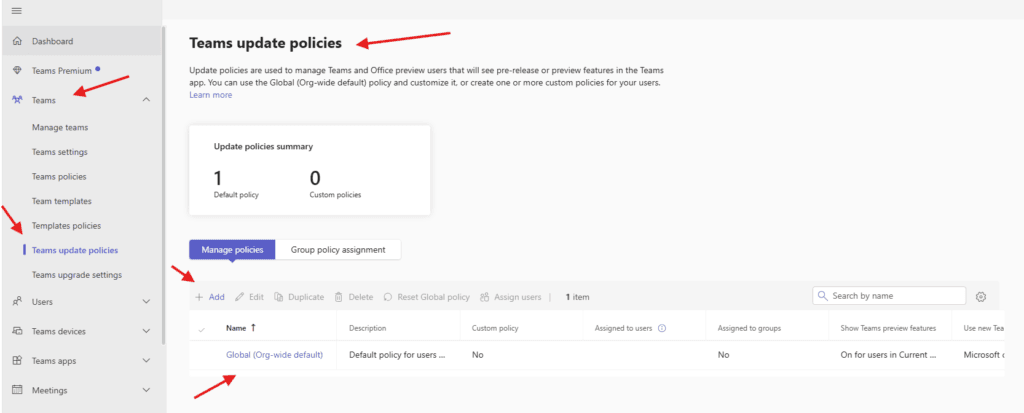Click the Meetings calendar icon
This screenshot has width=1024, height=413.
tap(16, 390)
